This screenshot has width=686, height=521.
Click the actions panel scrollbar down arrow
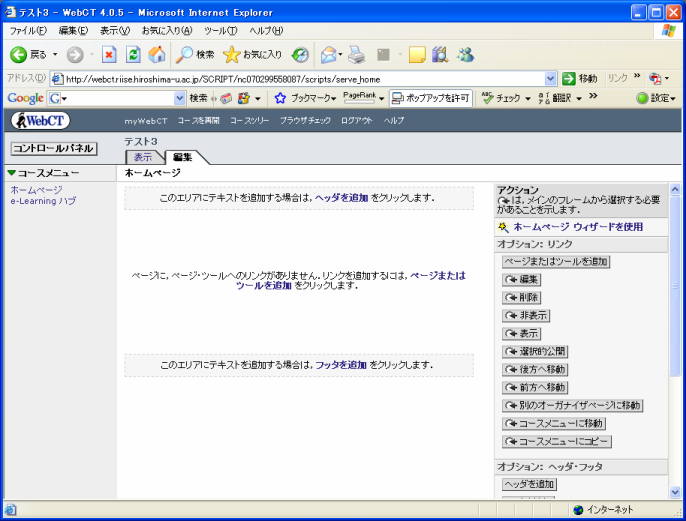coord(675,492)
